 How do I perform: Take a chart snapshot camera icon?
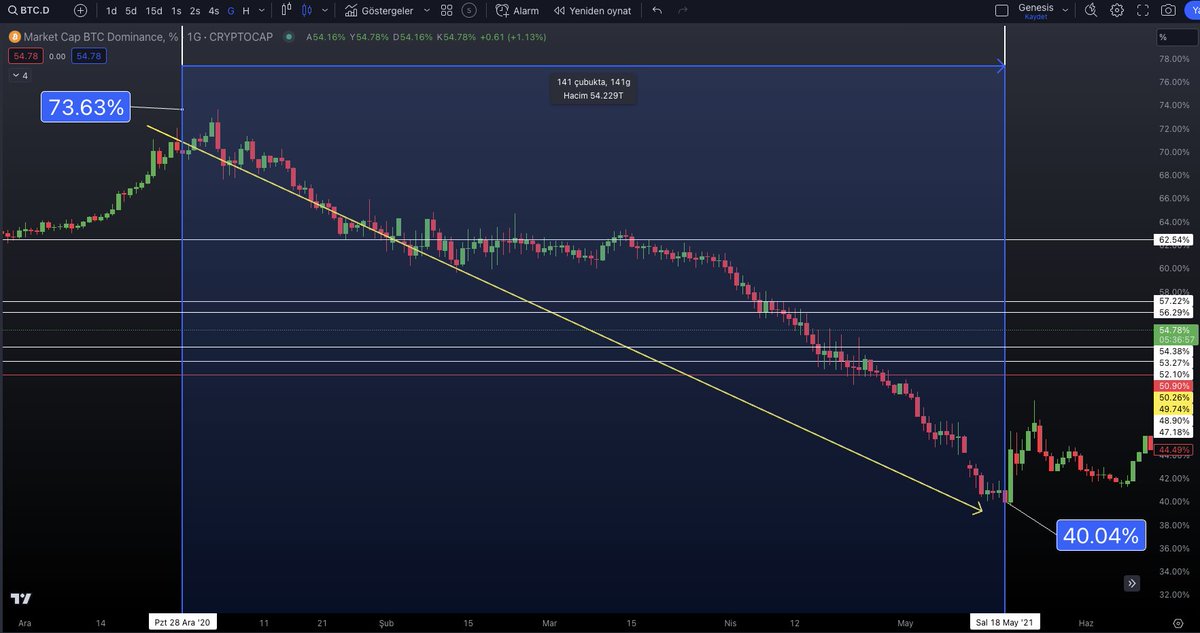1168,10
